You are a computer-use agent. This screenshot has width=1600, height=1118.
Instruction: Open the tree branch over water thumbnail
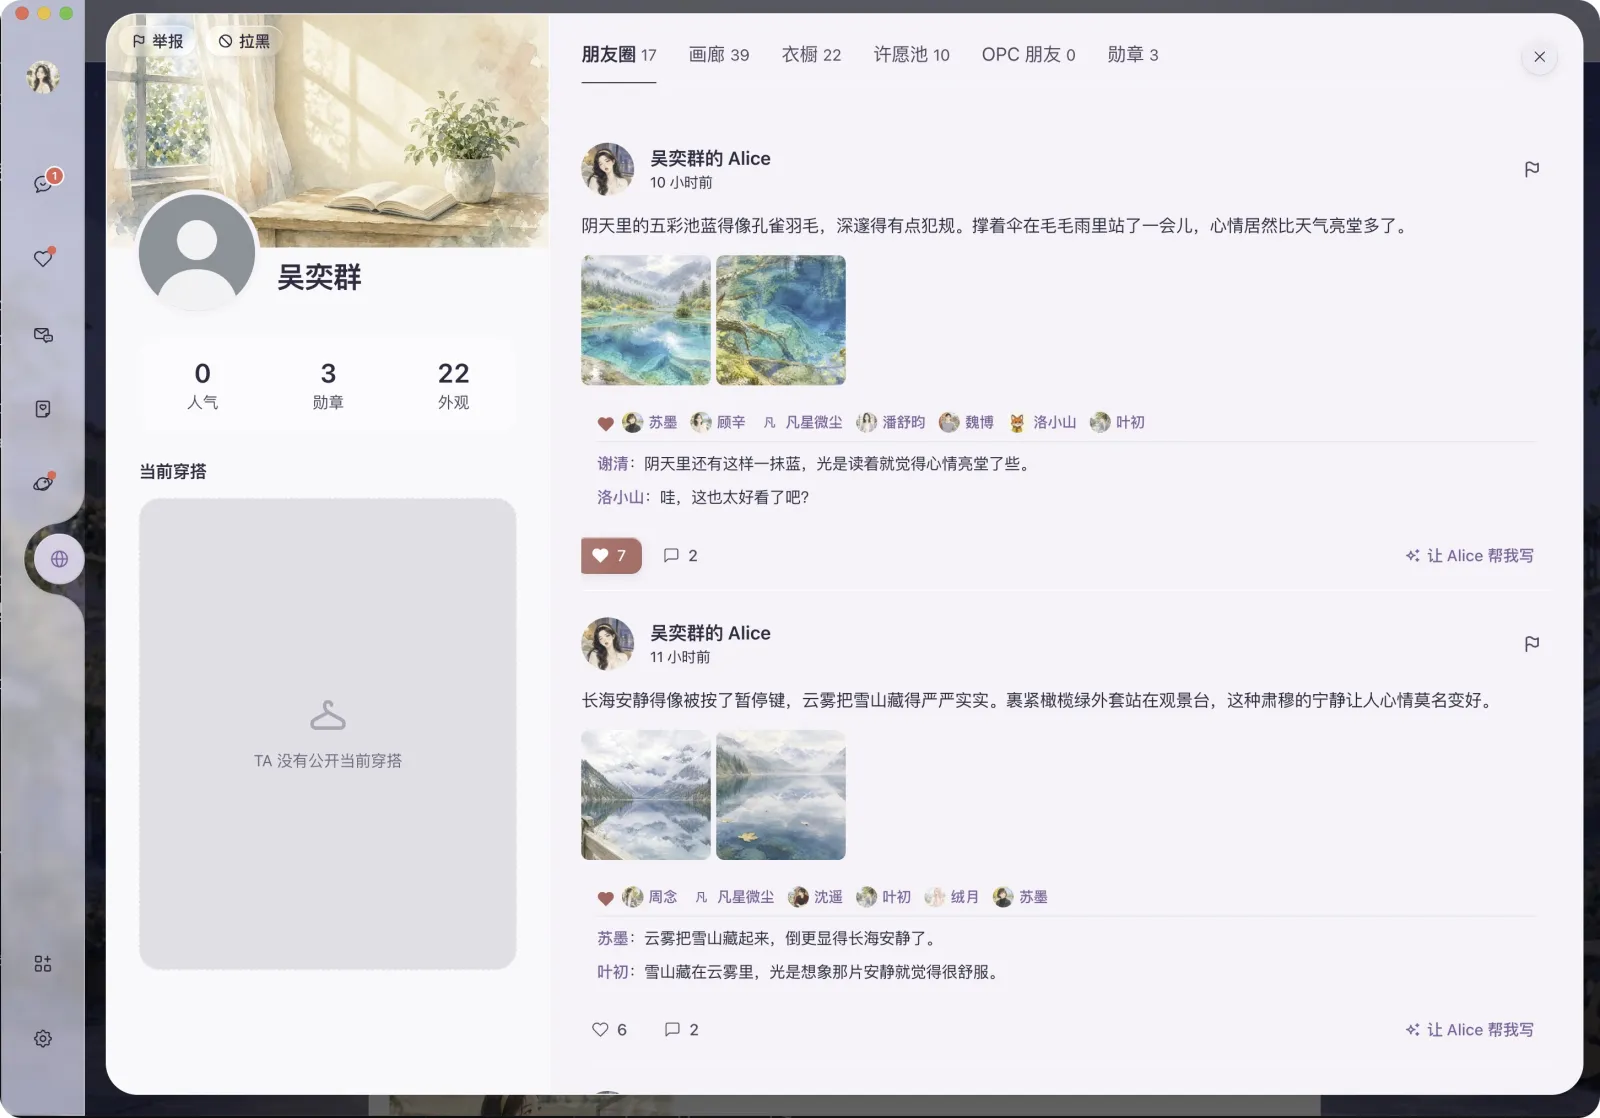coord(781,320)
